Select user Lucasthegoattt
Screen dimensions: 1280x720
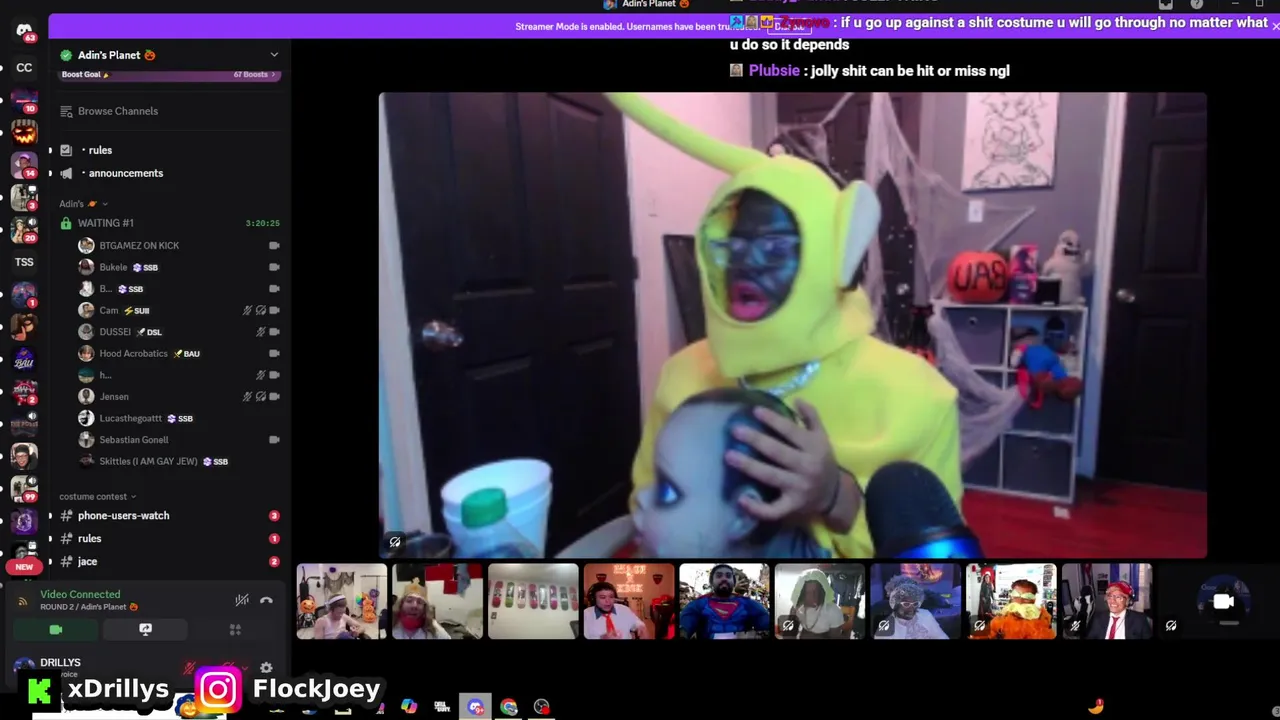click(131, 419)
